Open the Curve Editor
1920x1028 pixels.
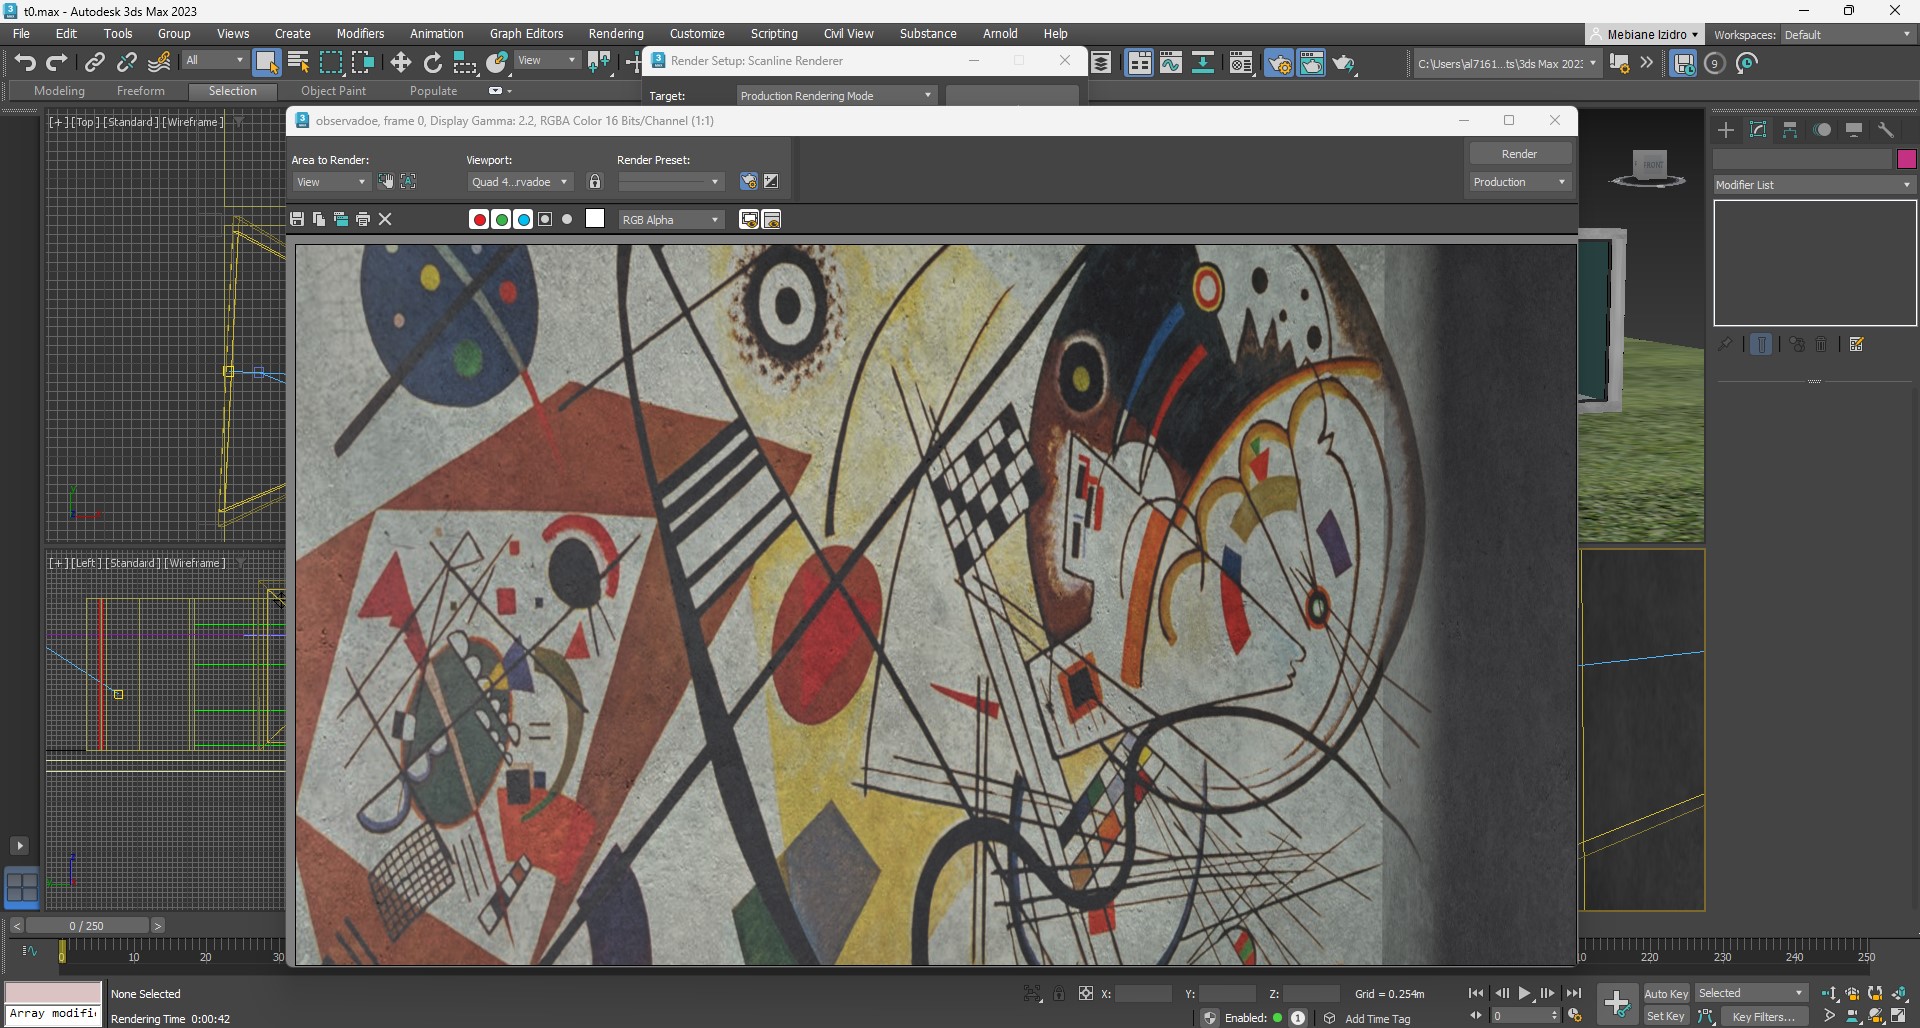point(1171,63)
